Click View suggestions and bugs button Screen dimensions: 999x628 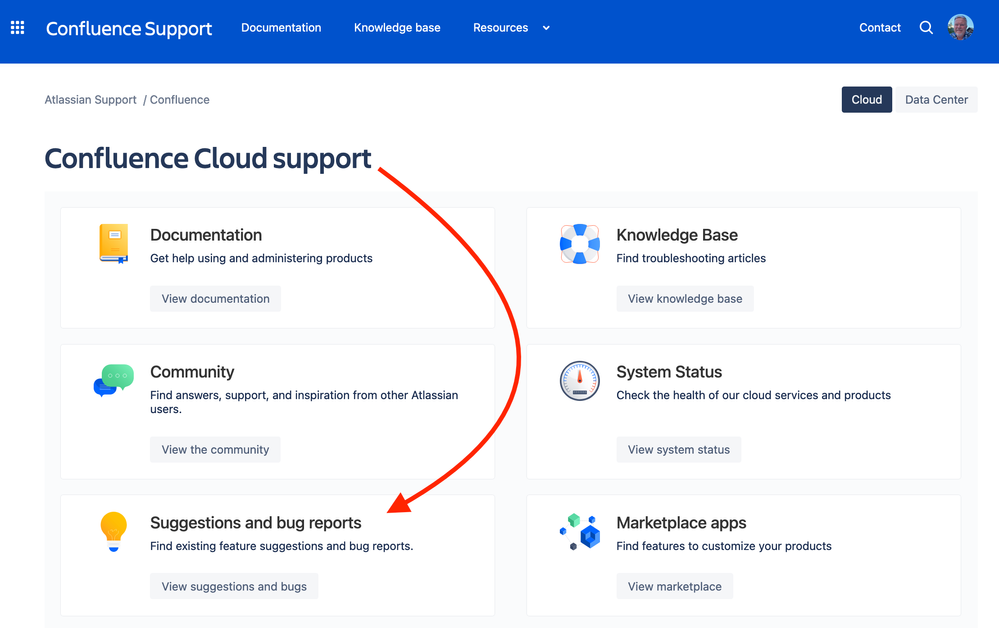point(234,587)
